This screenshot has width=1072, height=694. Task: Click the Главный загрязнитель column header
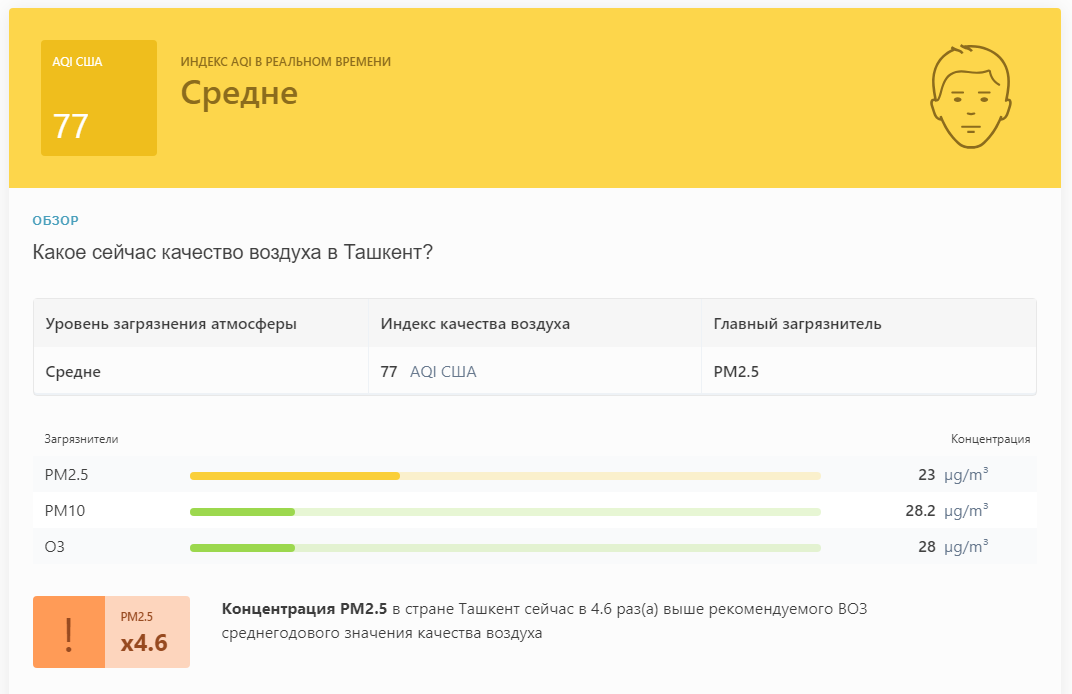pos(797,323)
